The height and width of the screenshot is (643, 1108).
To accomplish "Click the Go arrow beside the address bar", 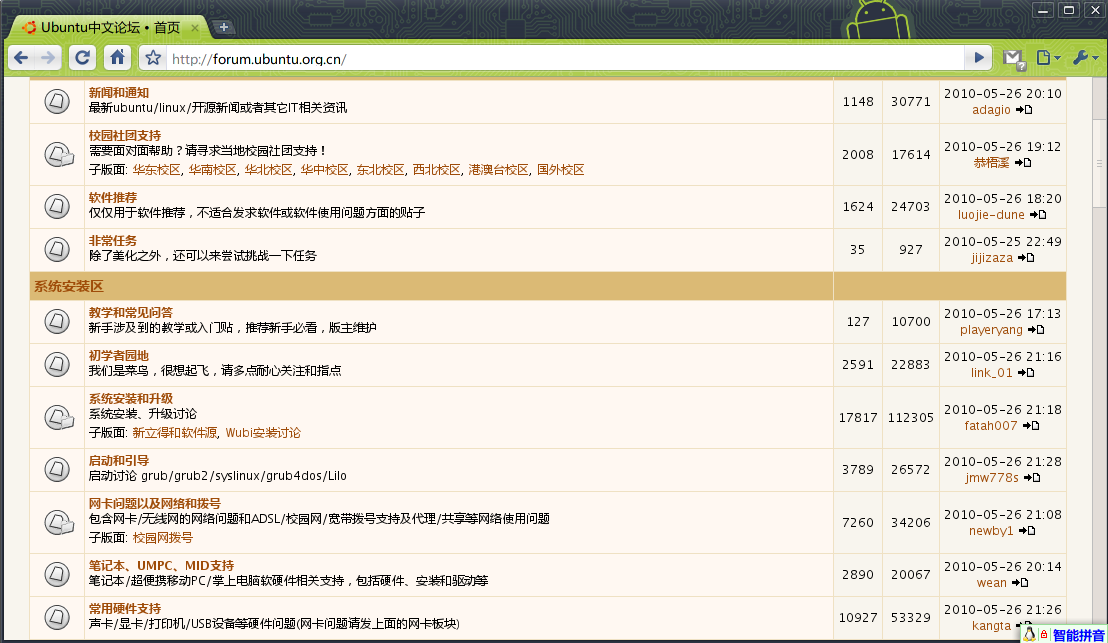I will [979, 58].
